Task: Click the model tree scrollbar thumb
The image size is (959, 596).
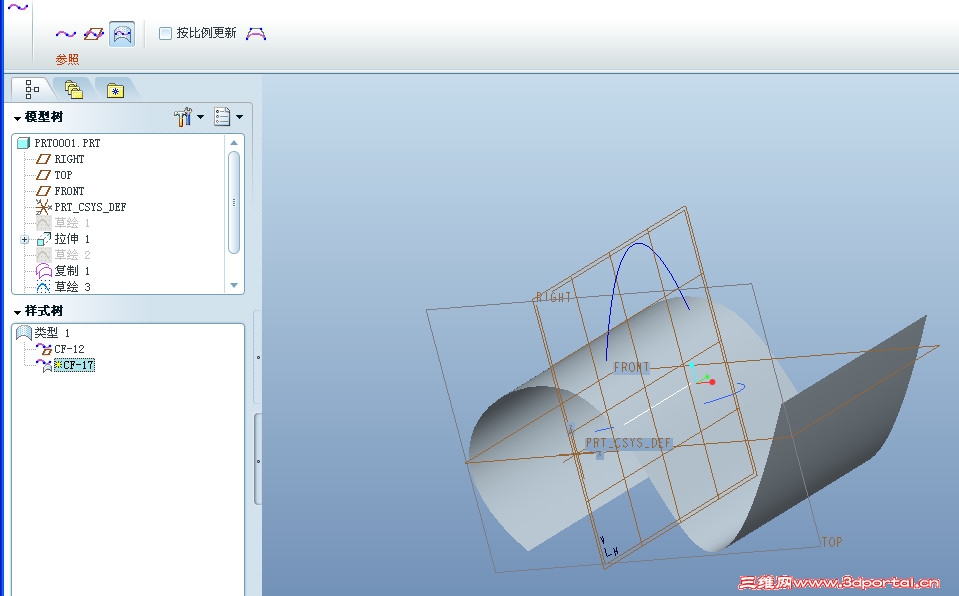Action: (x=234, y=202)
